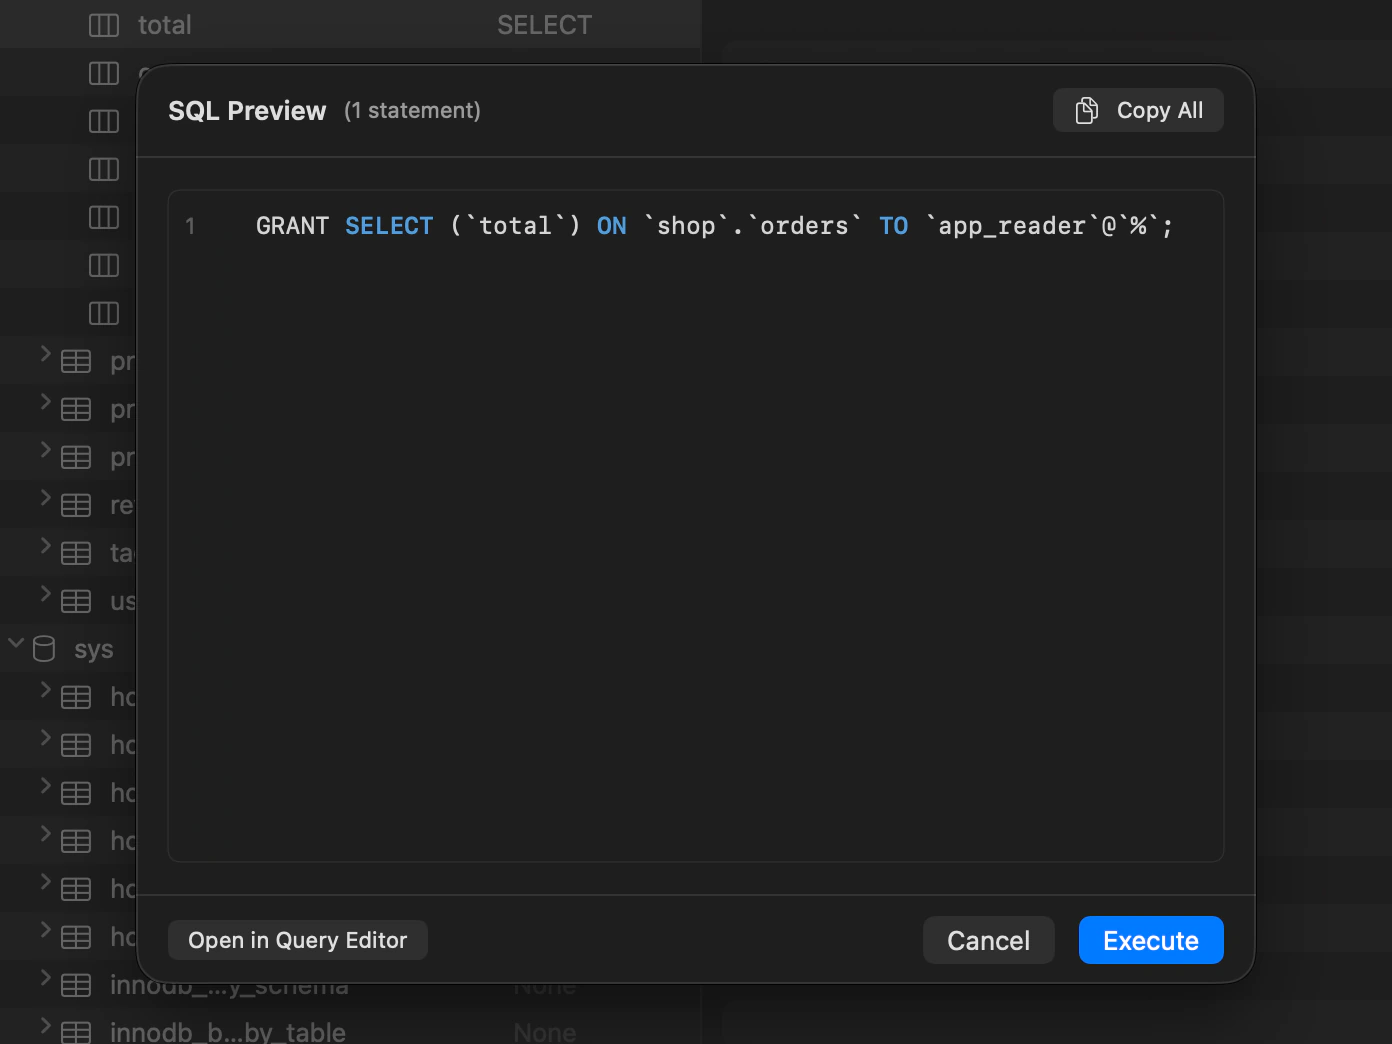Click the copy icon in Copy All

1087,110
